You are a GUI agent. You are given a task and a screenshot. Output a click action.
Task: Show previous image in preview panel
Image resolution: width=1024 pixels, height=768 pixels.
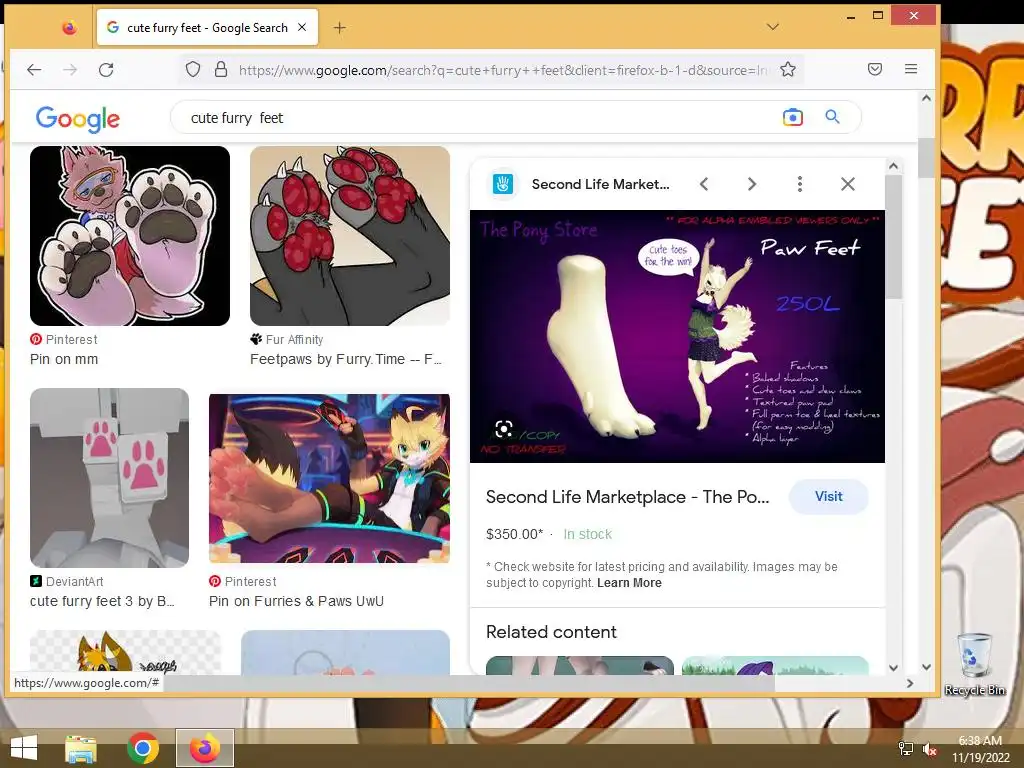tap(704, 184)
